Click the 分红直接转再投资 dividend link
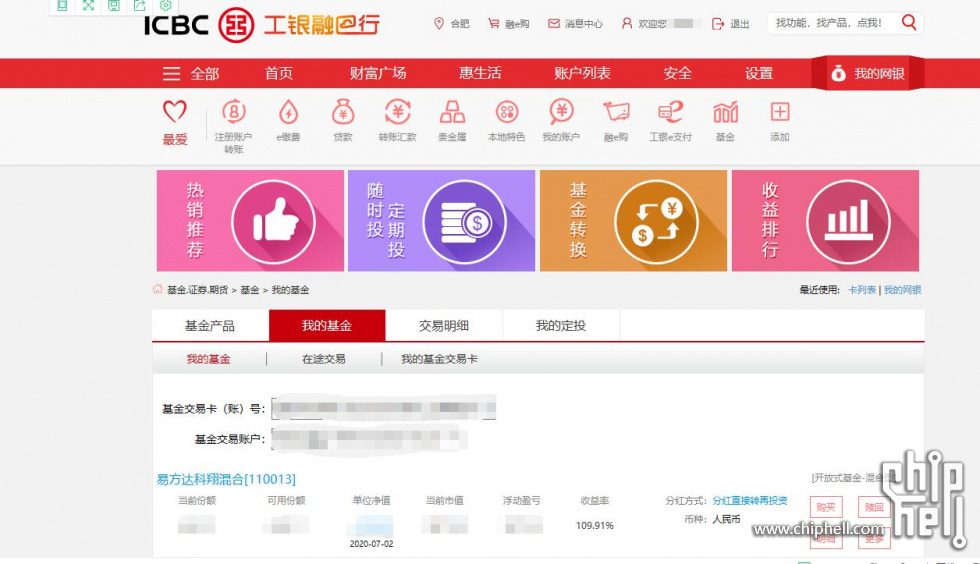980x564 pixels. point(750,501)
